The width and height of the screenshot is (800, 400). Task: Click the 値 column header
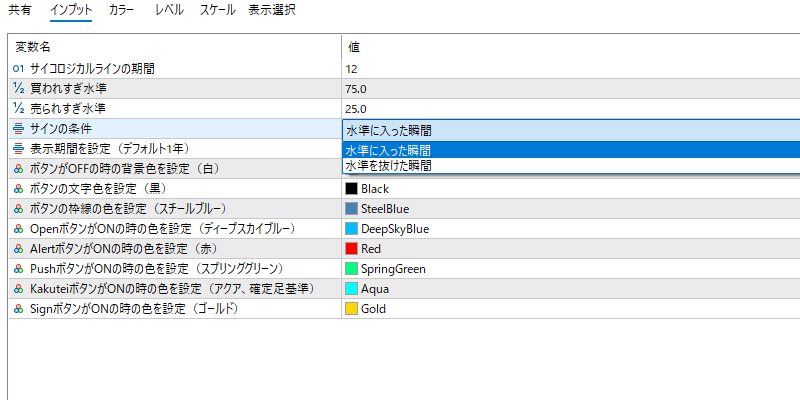click(x=354, y=47)
